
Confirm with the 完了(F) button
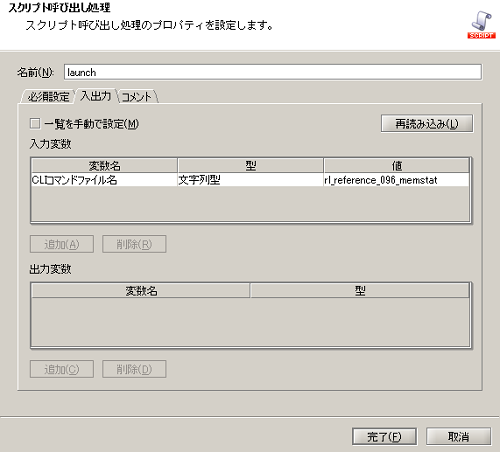(x=384, y=437)
